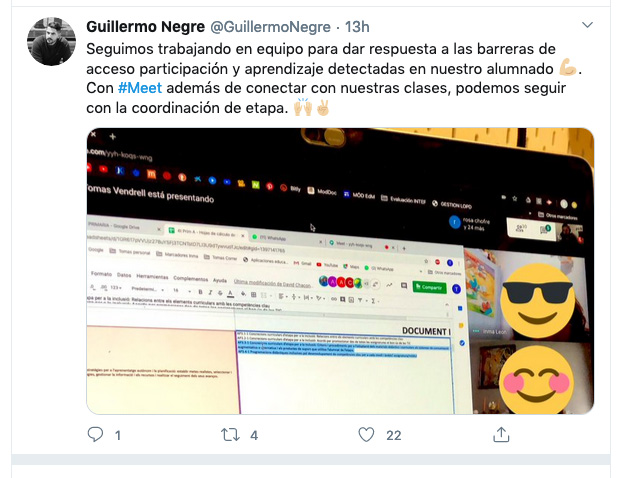Open the @GuillermoNegre handle
This screenshot has width=638, height=478.
click(x=270, y=27)
